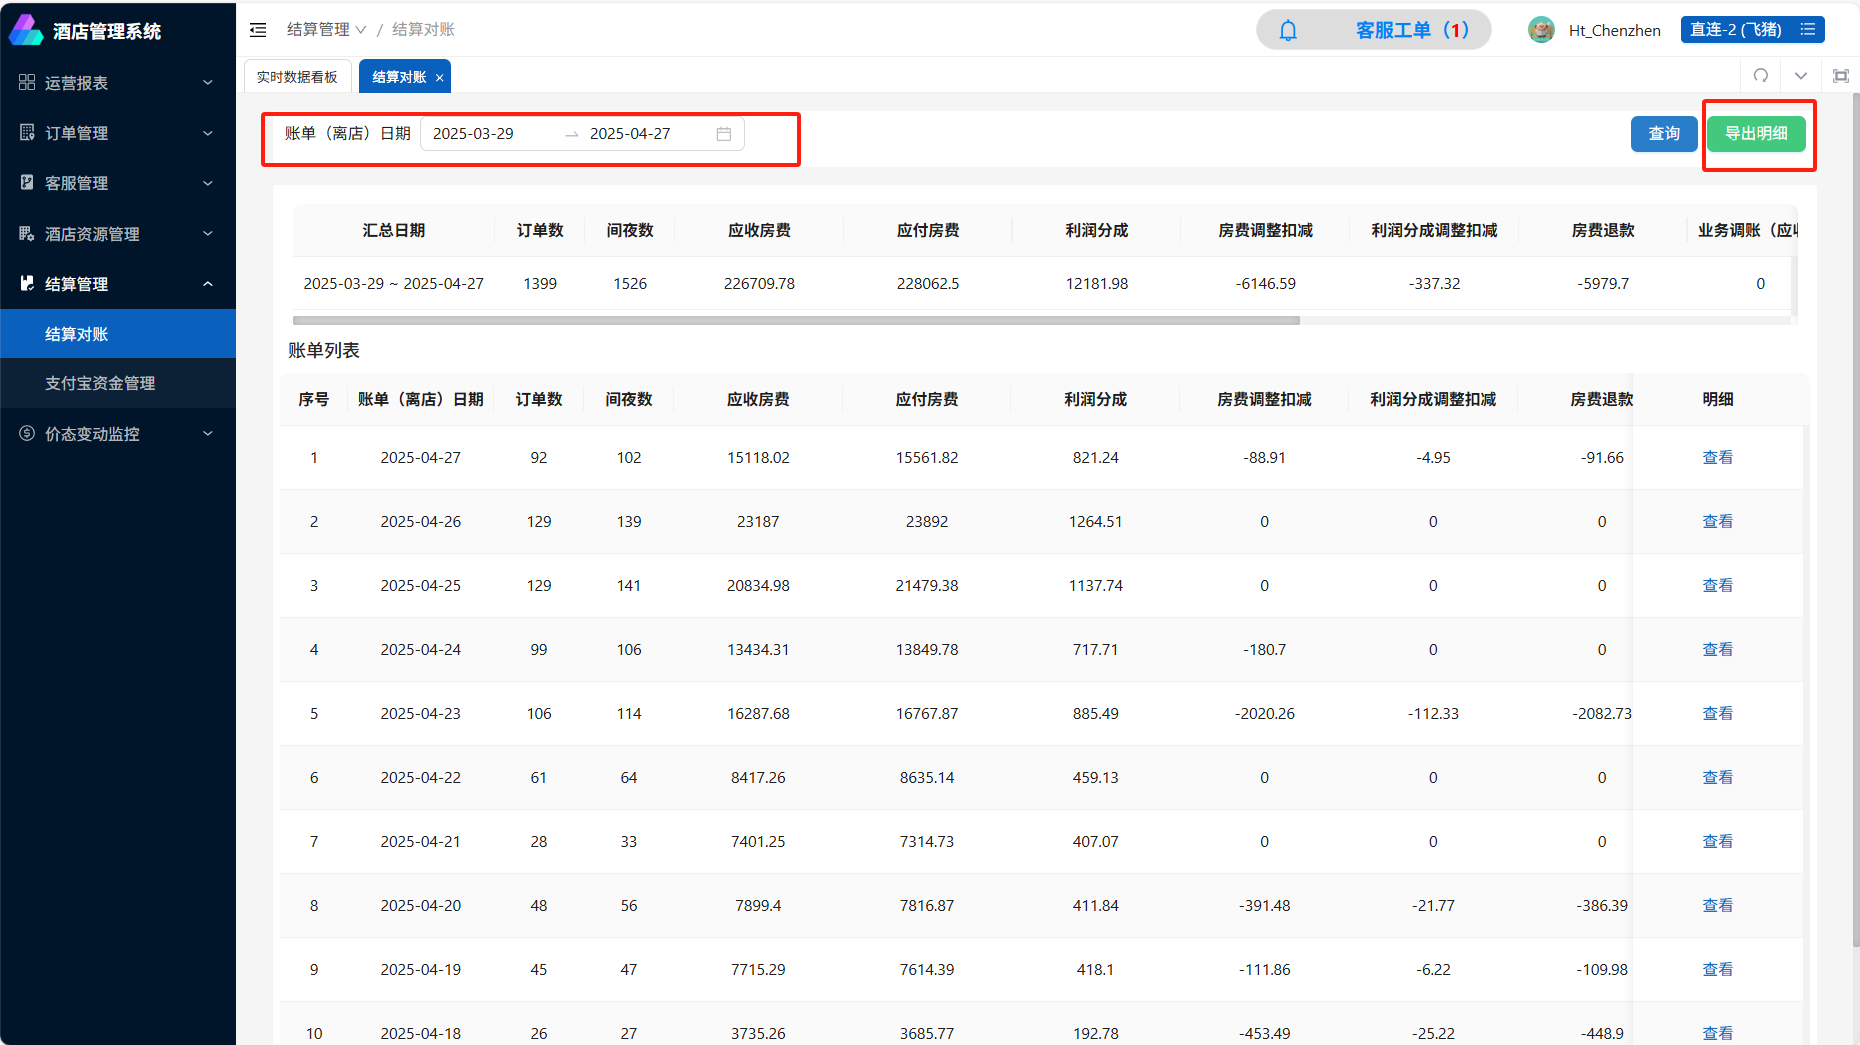The image size is (1860, 1045).
Task: View details for 2025-04-24 row
Action: 1717,650
